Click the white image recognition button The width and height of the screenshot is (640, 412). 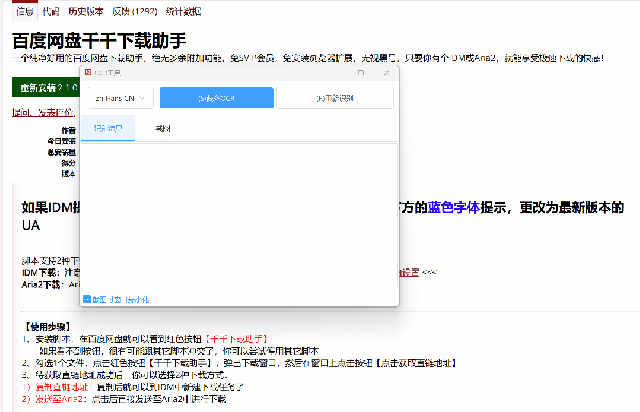point(335,98)
